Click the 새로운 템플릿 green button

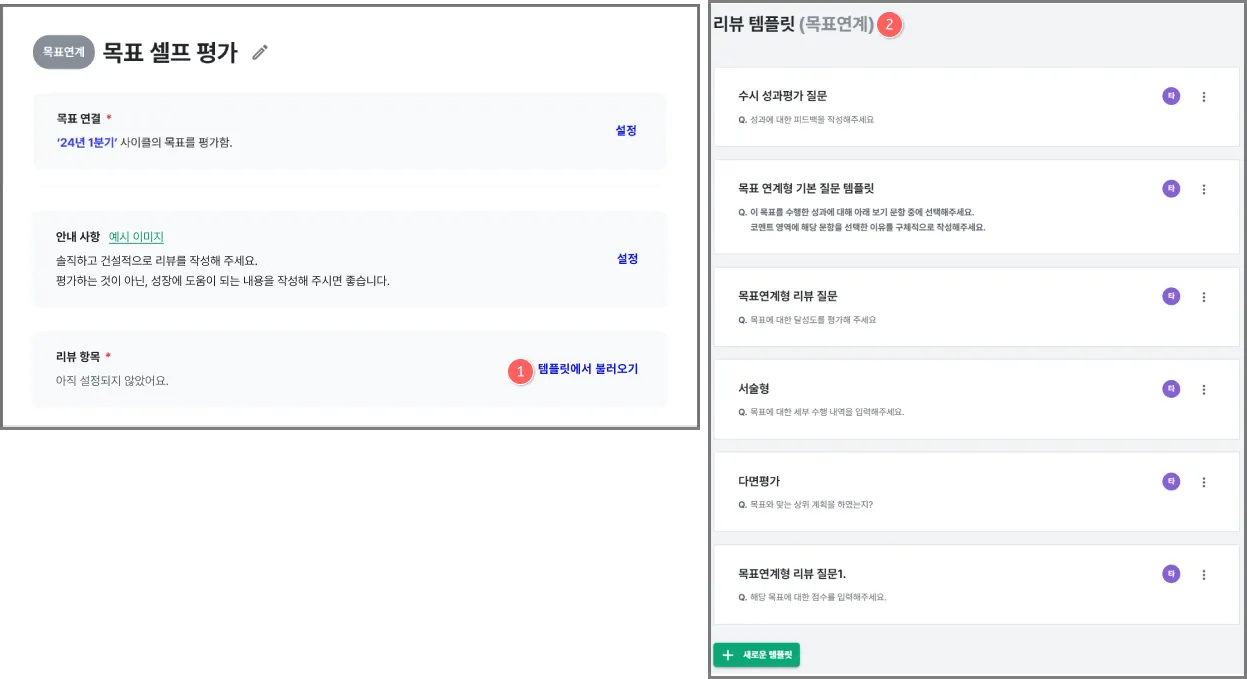(x=757, y=655)
